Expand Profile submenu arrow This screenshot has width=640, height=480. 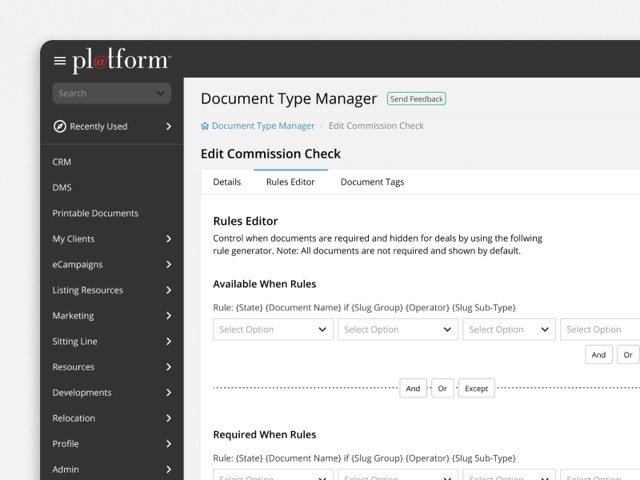click(169, 444)
